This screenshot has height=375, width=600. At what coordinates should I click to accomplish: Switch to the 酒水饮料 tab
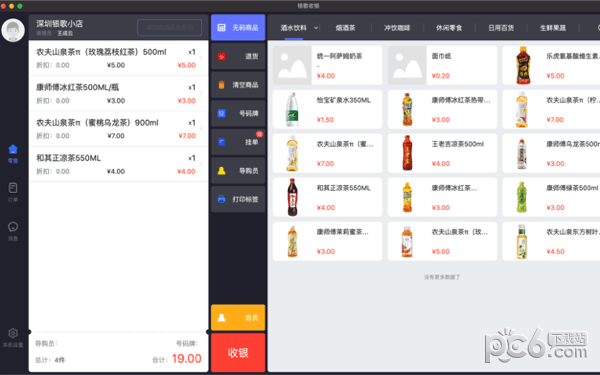click(293, 28)
